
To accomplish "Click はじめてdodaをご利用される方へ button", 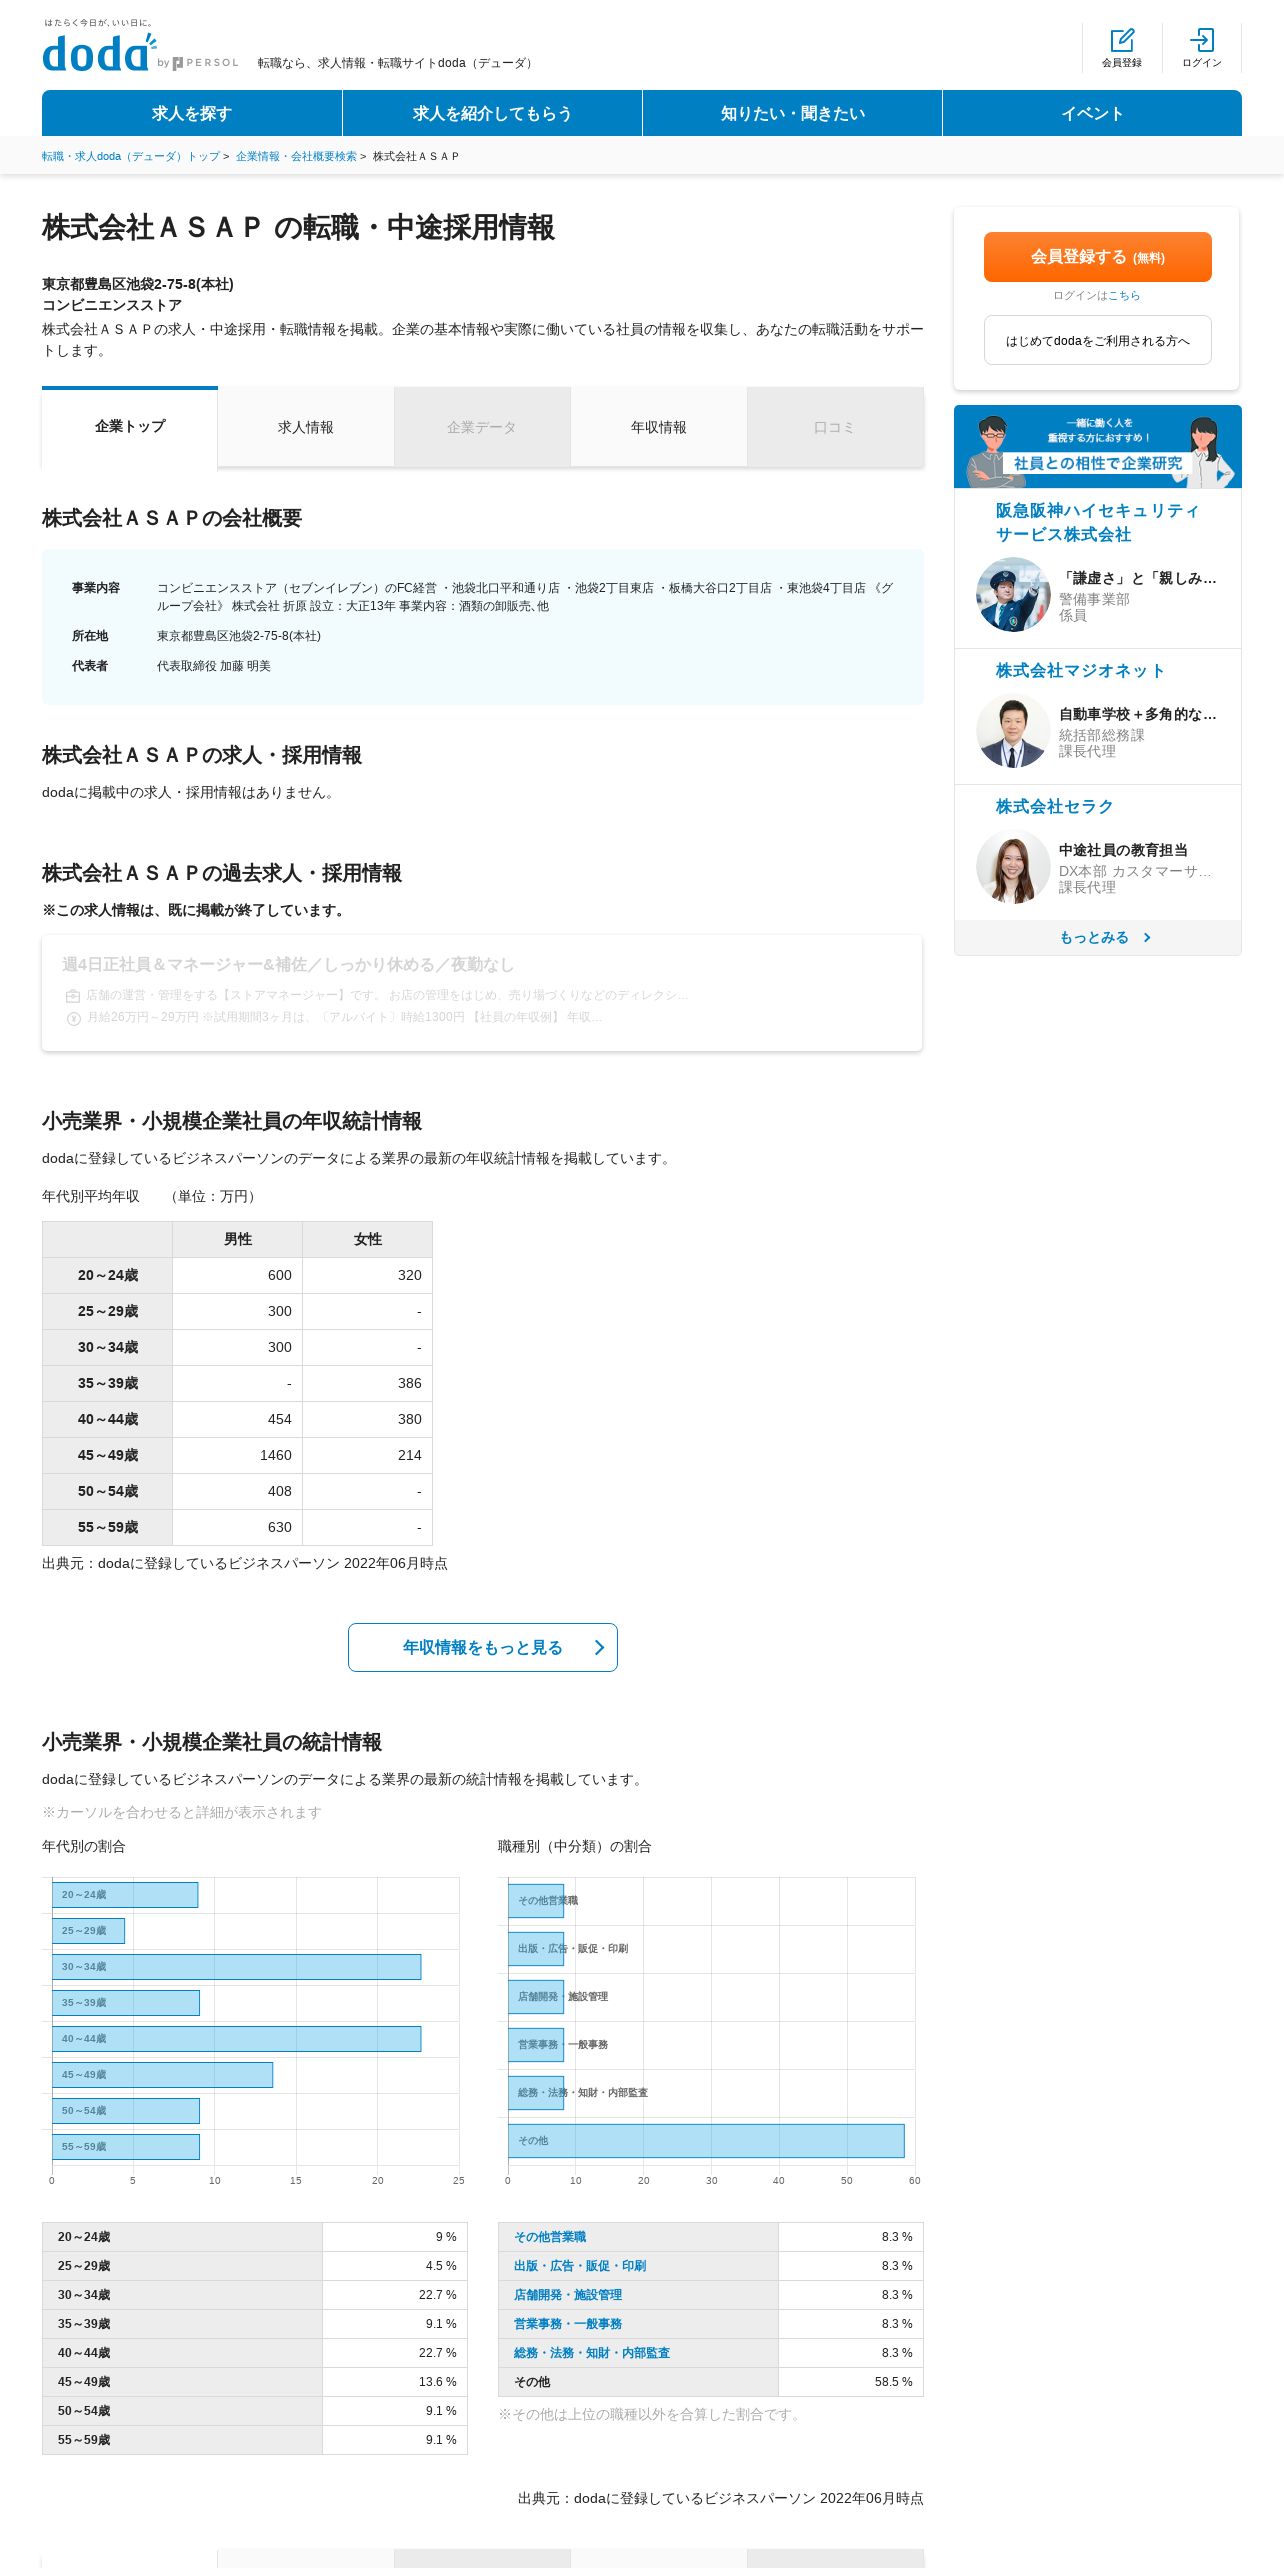I will [1098, 340].
